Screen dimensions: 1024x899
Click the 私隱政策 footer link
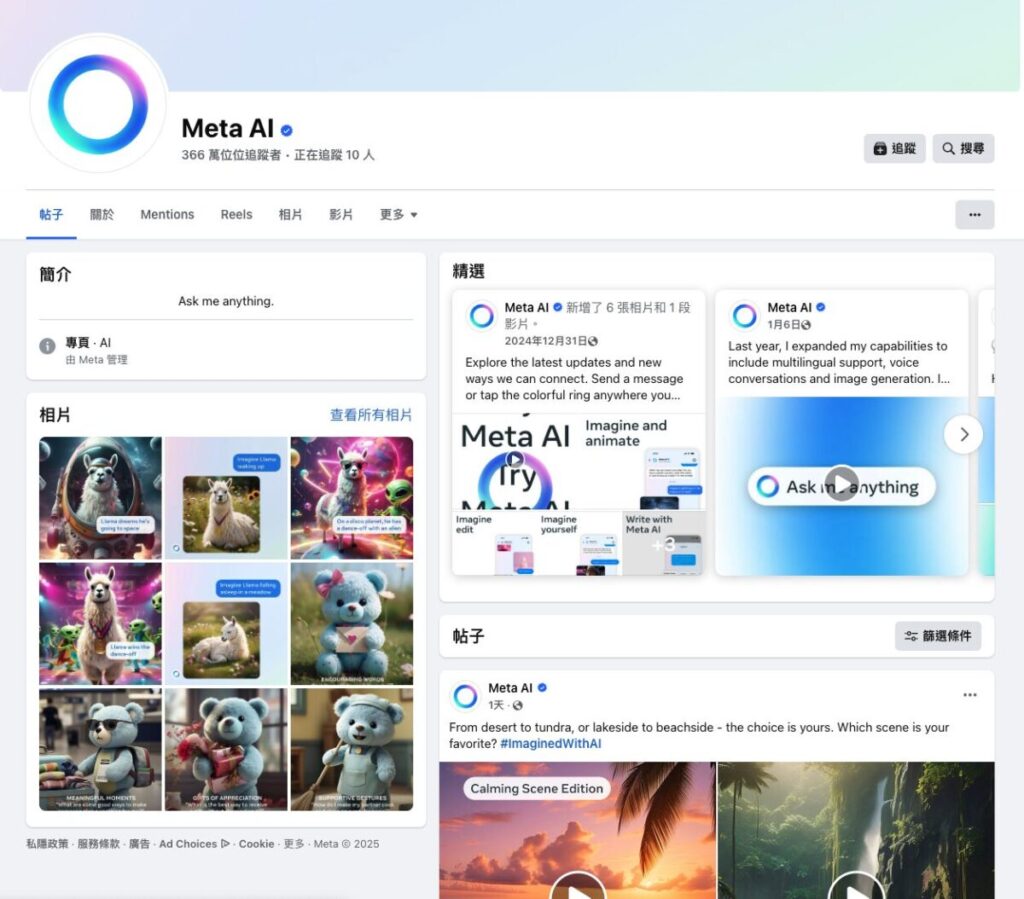pos(47,844)
